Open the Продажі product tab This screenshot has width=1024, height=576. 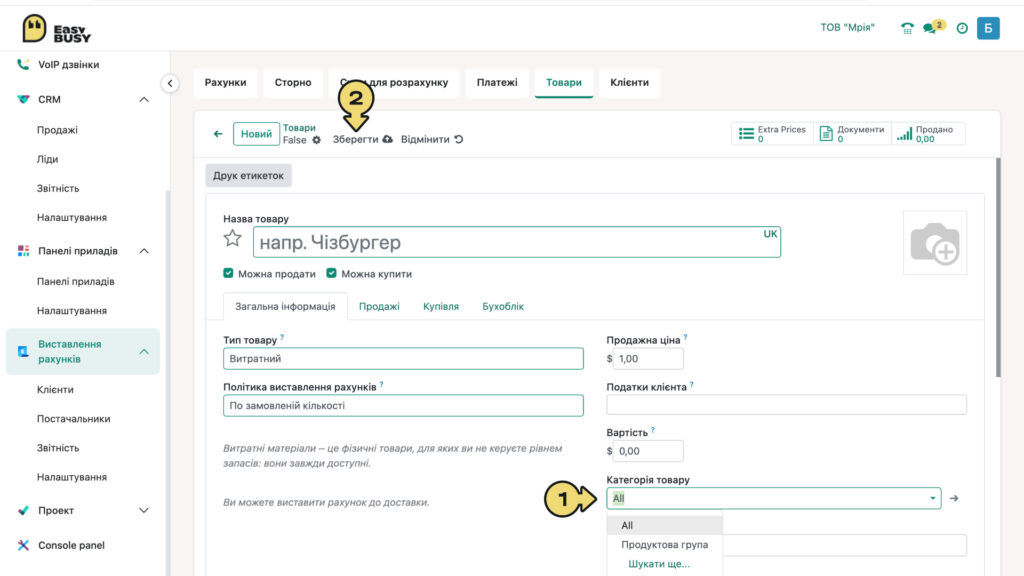pyautogui.click(x=379, y=306)
